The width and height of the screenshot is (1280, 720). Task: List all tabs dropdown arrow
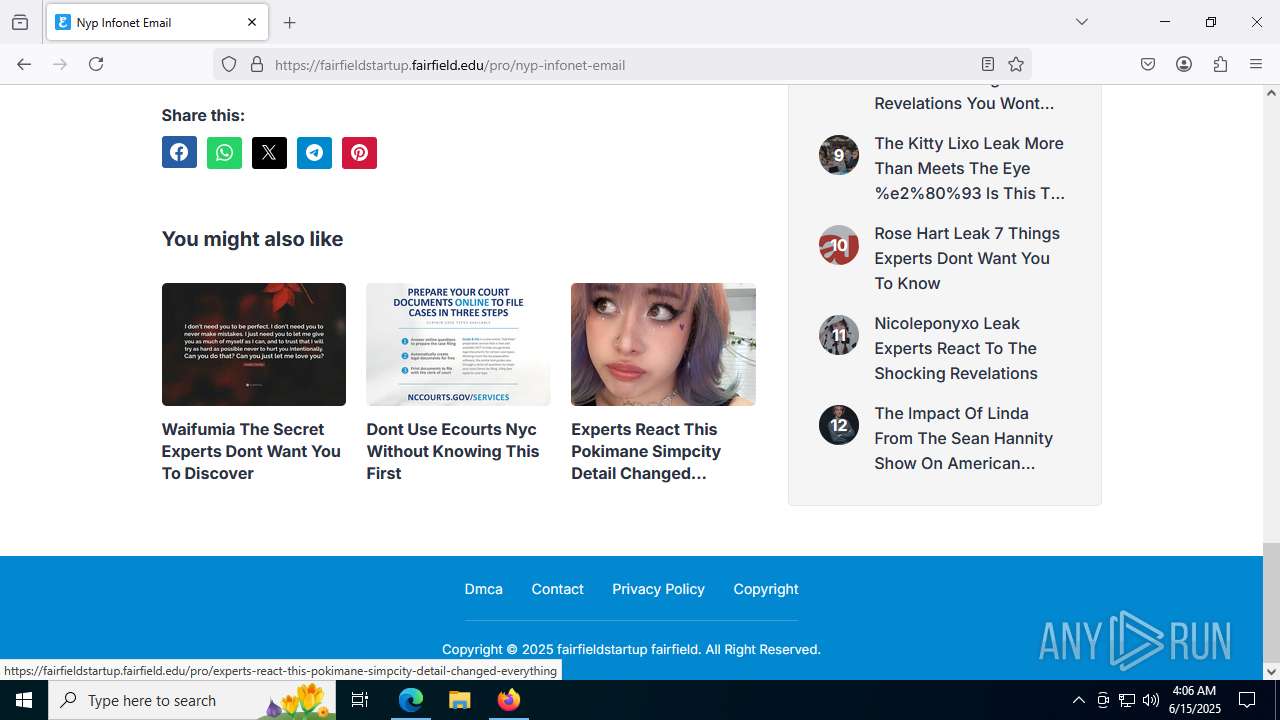[x=1081, y=22]
